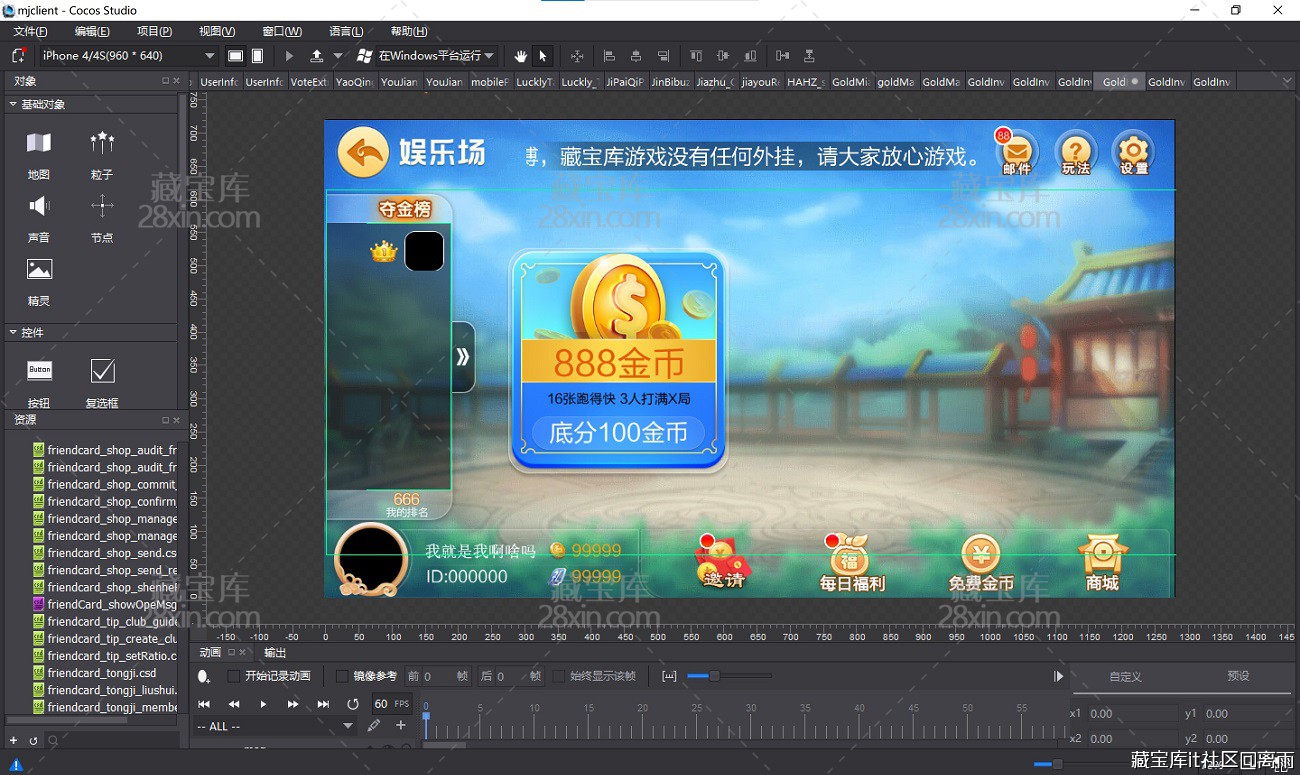This screenshot has height=775, width=1300.
Task: Open the 项目(P) menu
Action: [x=154, y=32]
